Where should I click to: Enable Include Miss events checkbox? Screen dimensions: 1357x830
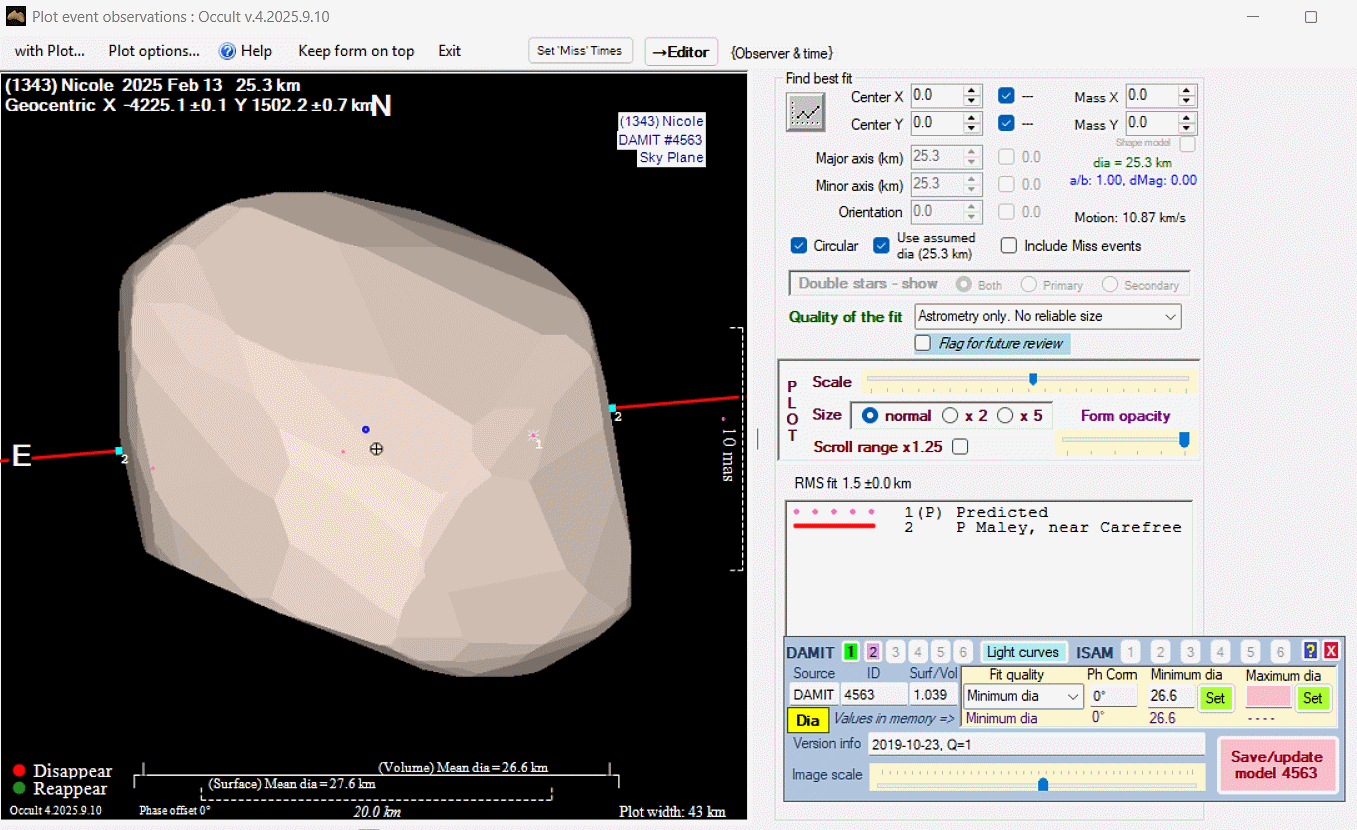[x=1009, y=246]
